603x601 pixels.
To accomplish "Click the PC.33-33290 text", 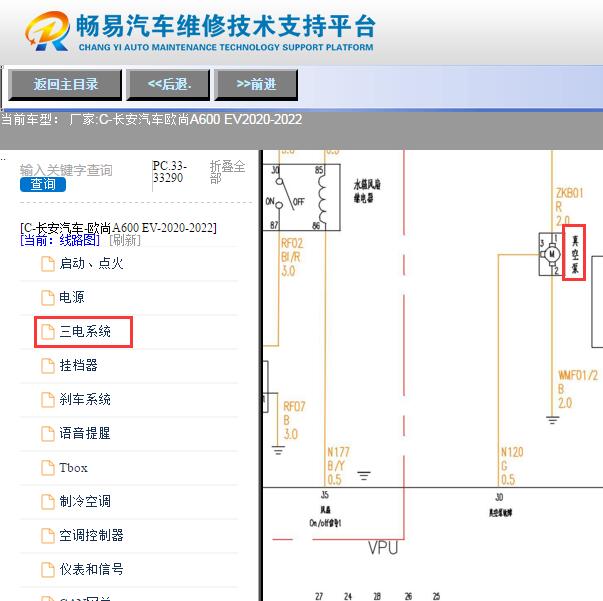I will point(170,172).
